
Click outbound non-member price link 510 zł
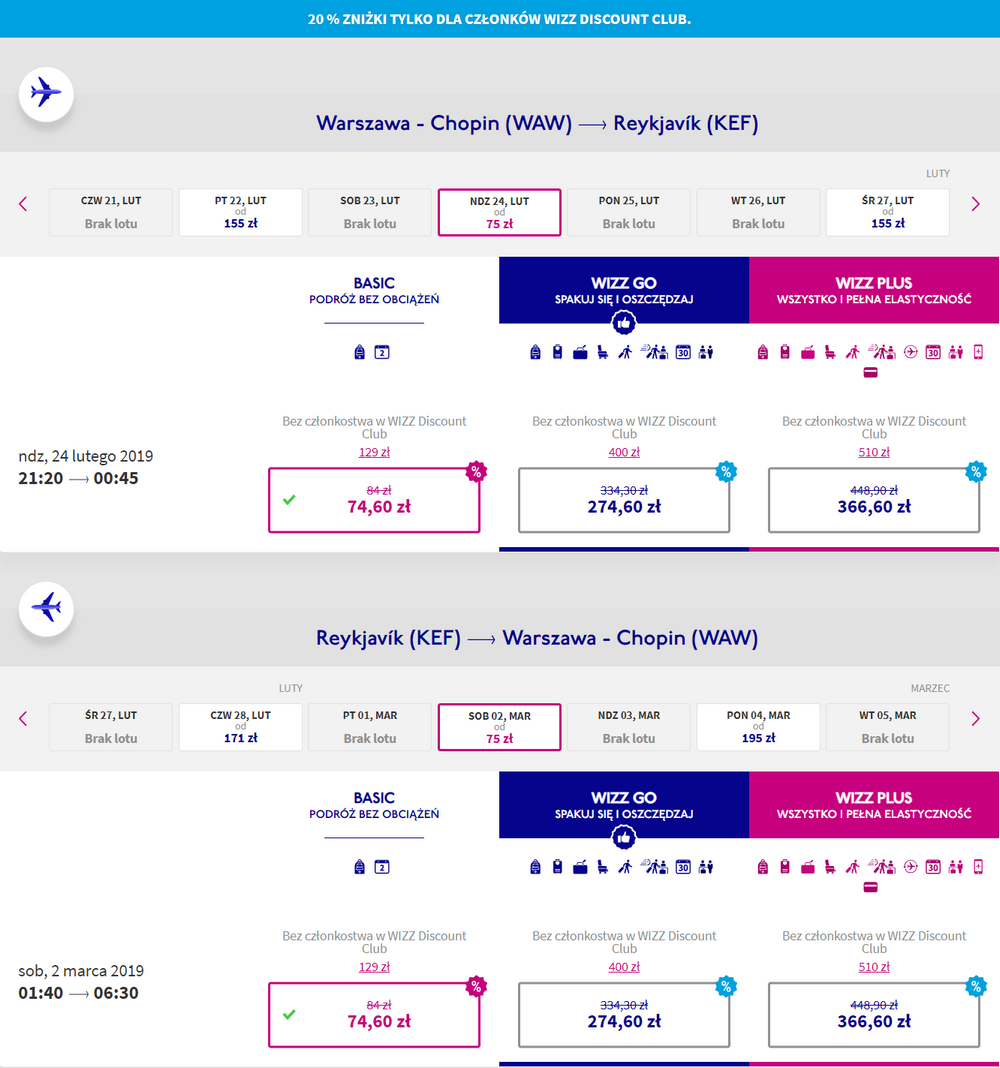click(874, 452)
